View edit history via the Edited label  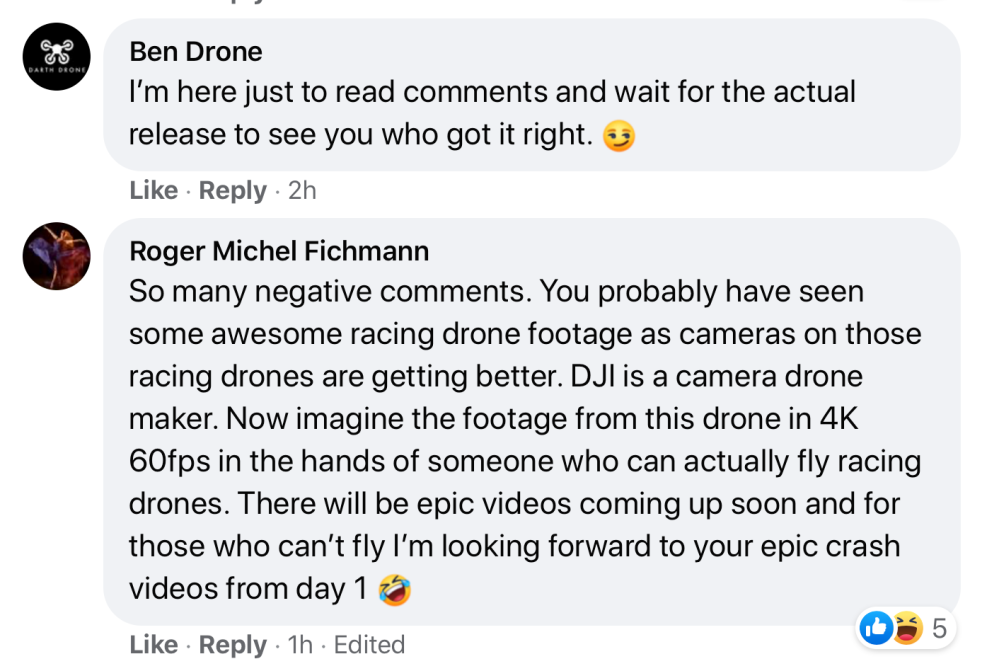(x=369, y=645)
